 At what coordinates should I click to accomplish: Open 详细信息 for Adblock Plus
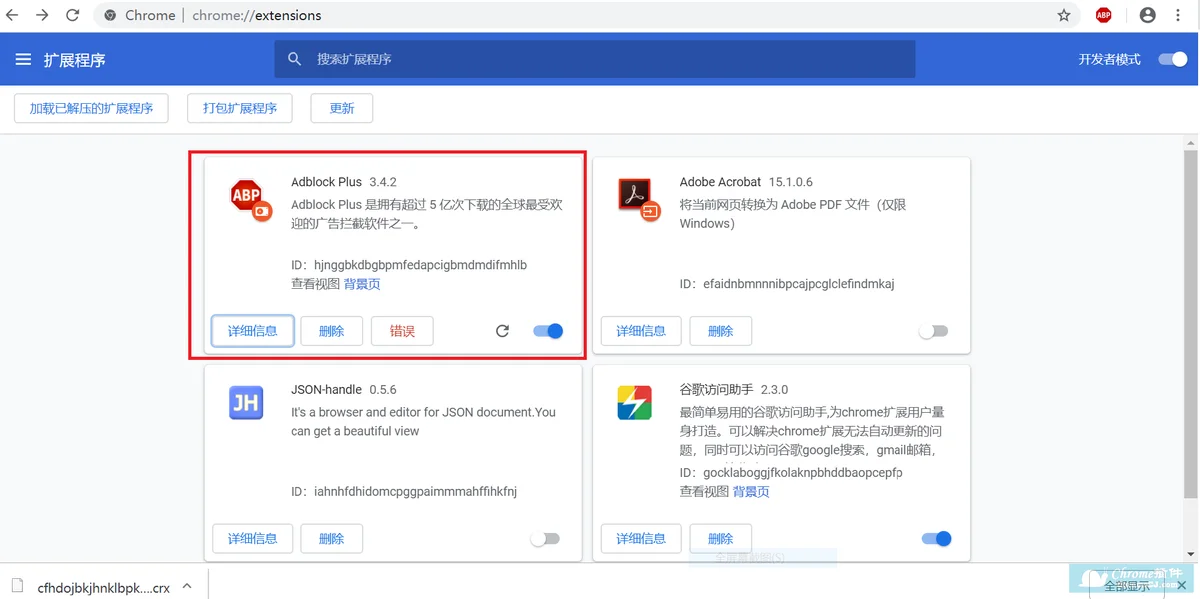coord(253,331)
